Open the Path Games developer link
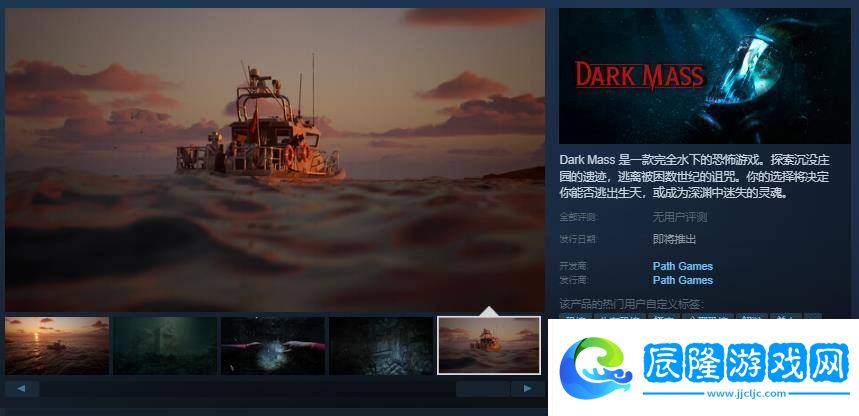859x416 pixels. (x=683, y=266)
